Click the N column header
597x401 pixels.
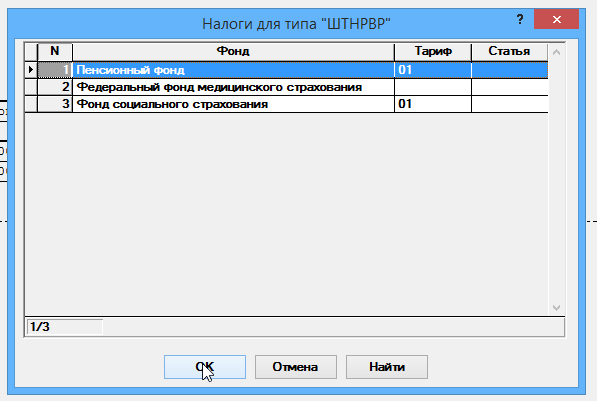click(x=55, y=51)
